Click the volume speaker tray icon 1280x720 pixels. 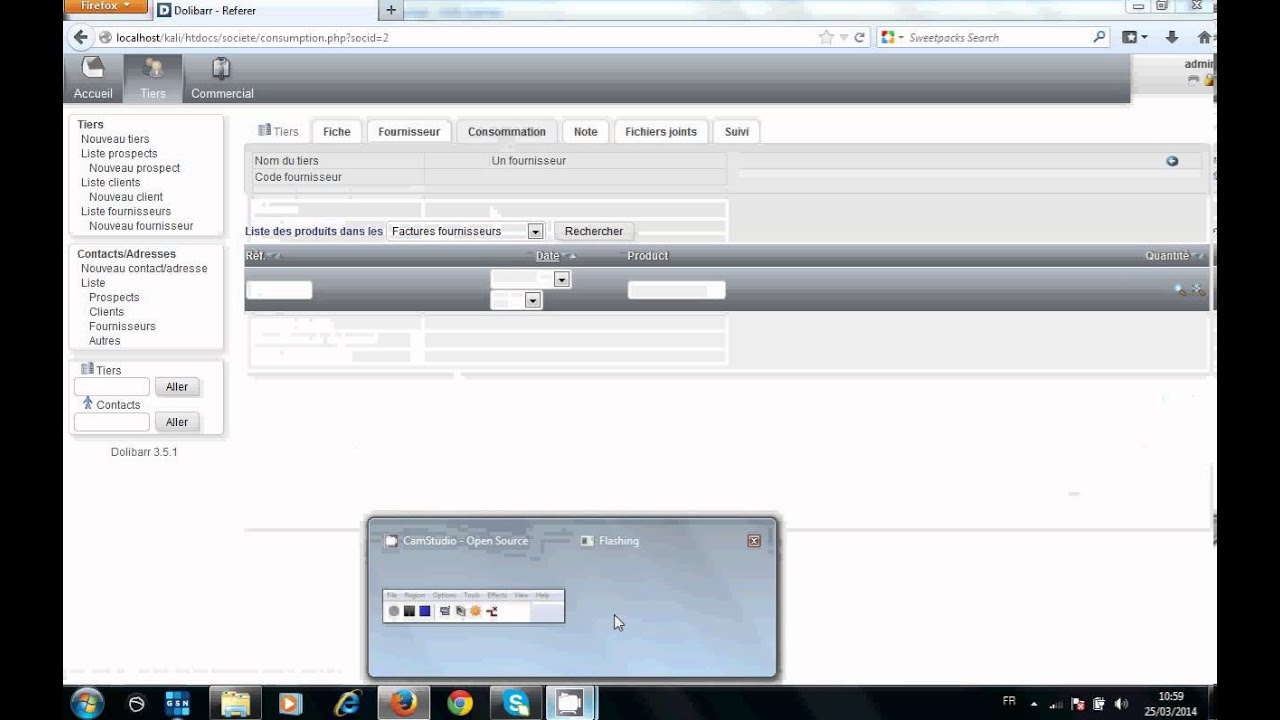point(1121,703)
